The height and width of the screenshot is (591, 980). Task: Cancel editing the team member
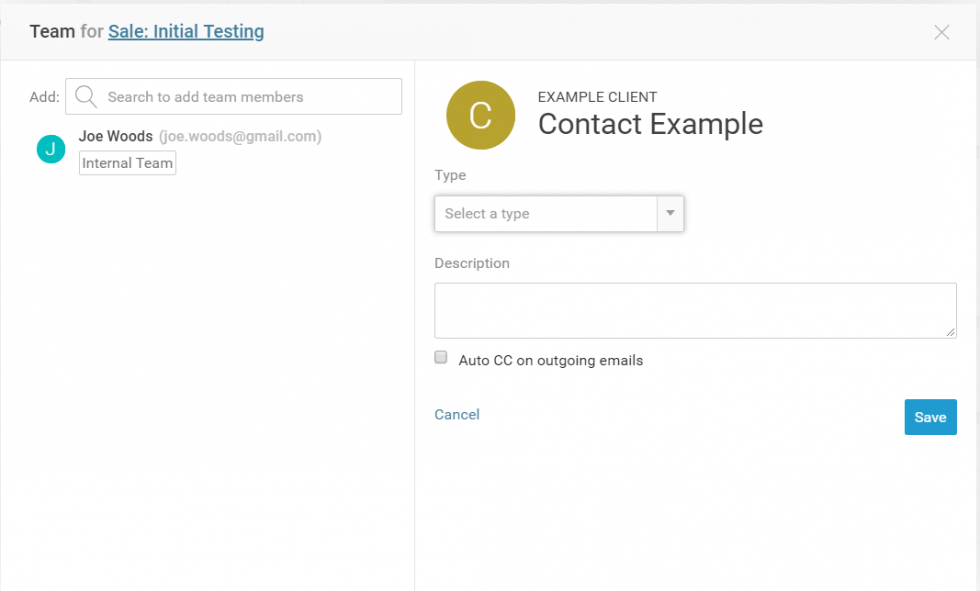click(457, 414)
